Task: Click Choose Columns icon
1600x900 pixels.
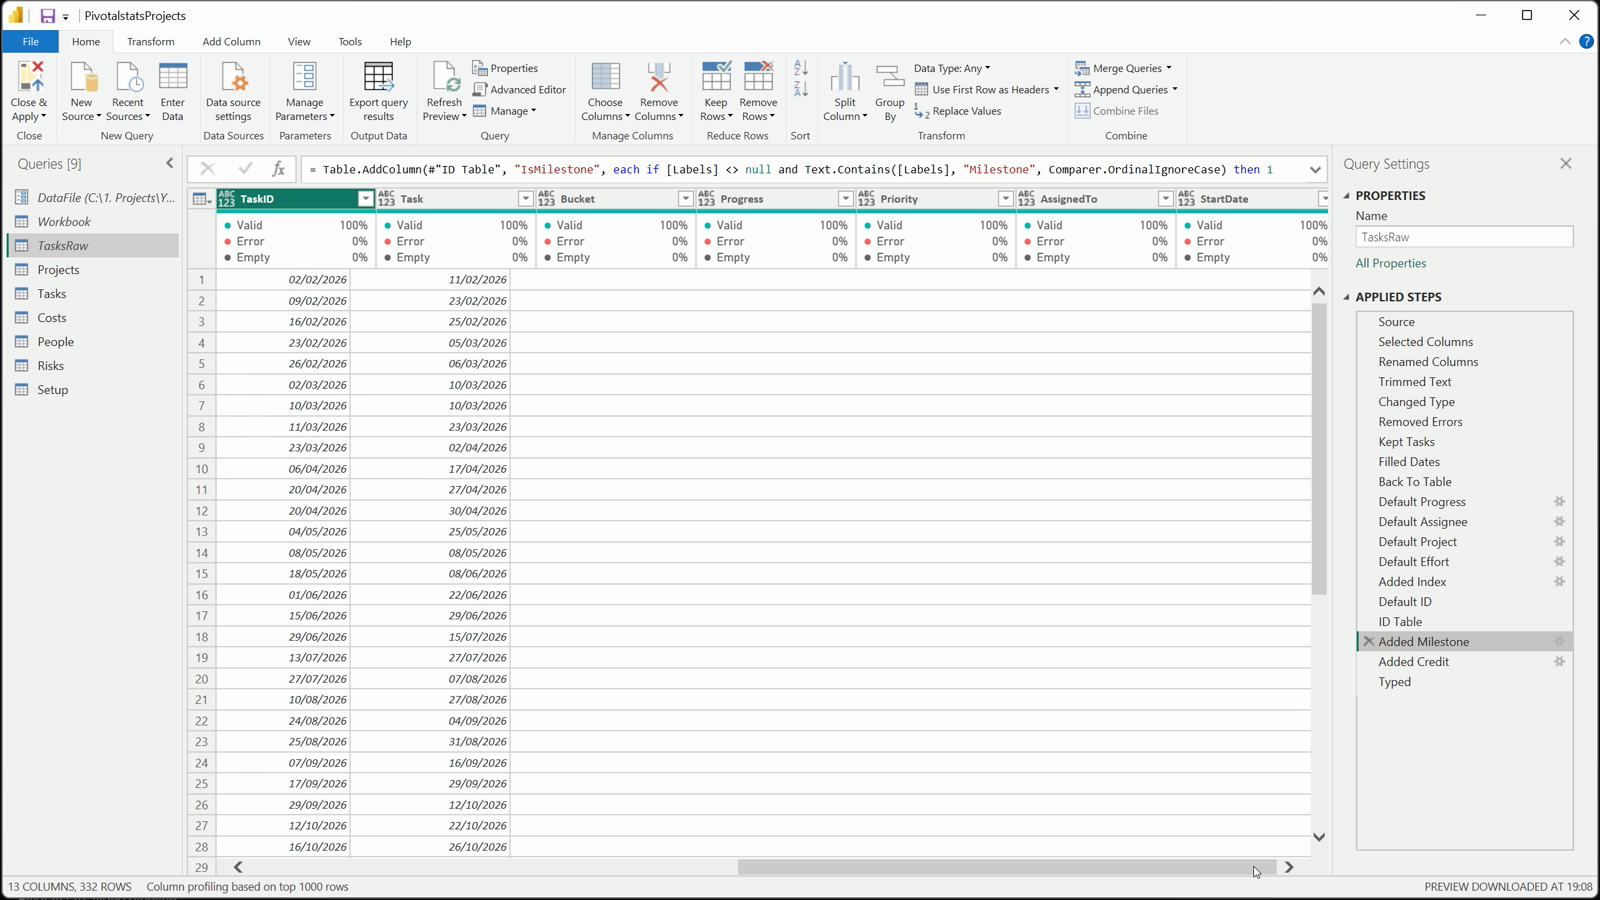Action: click(605, 76)
